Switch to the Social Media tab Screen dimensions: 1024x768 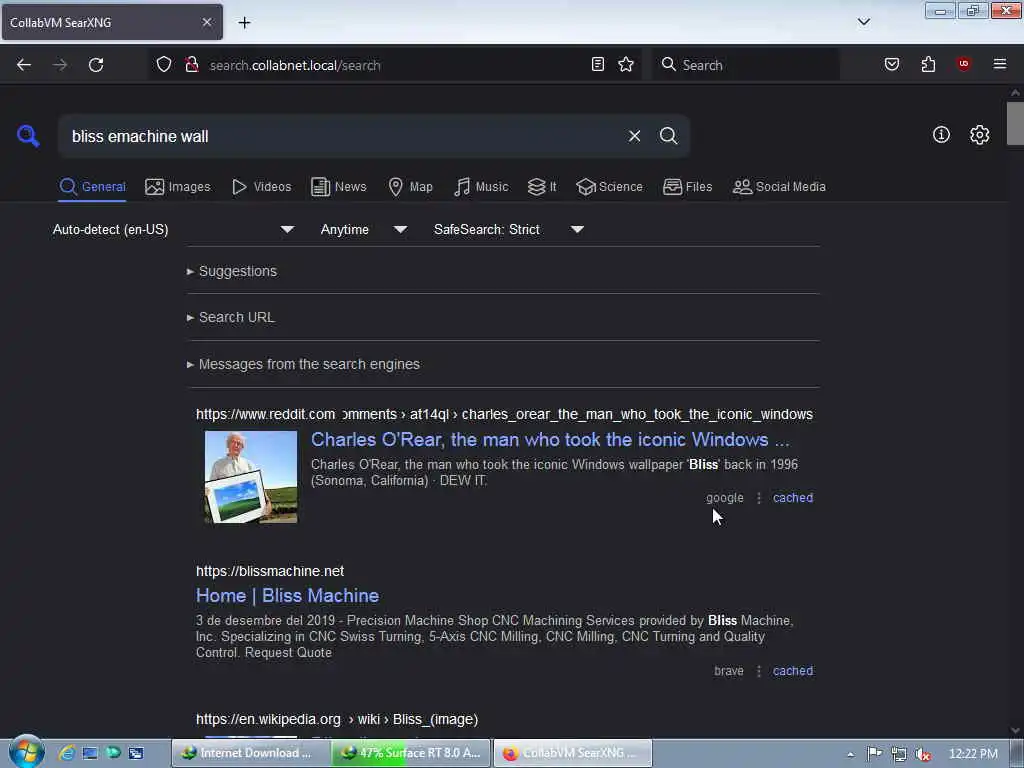pos(779,187)
